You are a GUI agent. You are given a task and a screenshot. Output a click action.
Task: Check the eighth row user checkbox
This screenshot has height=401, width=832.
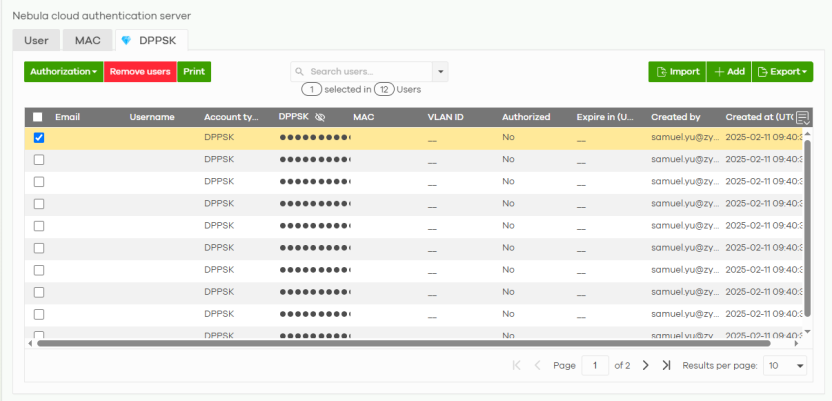39,292
